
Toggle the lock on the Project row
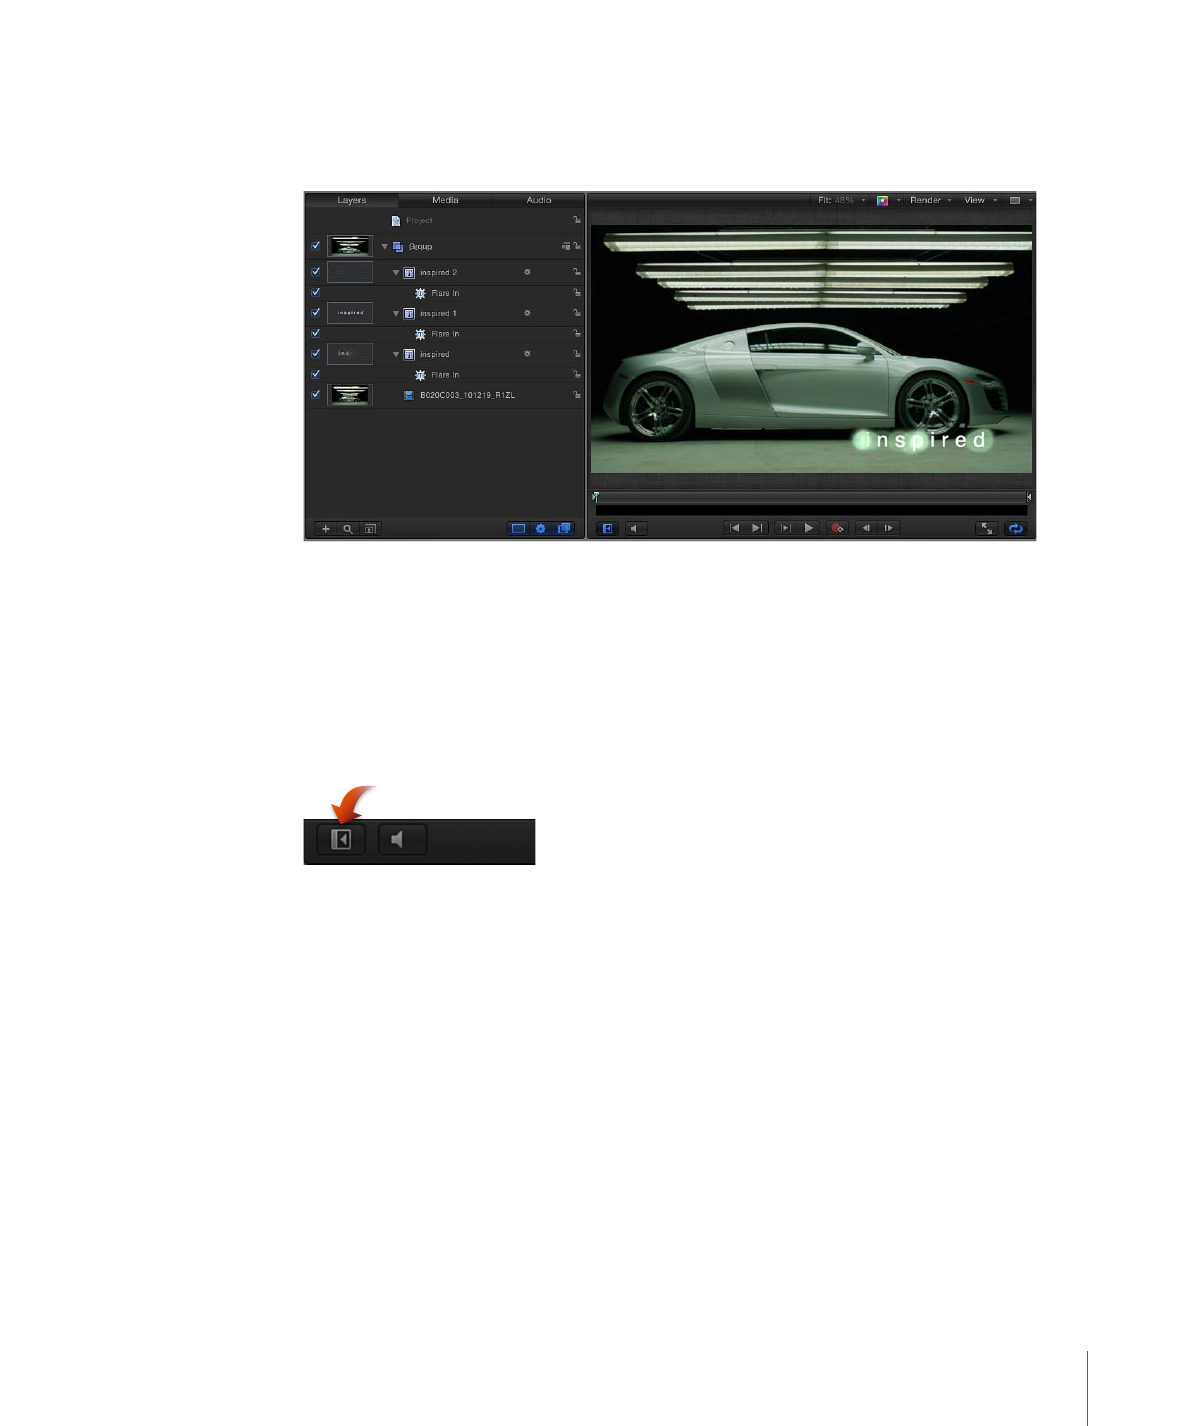(x=577, y=220)
